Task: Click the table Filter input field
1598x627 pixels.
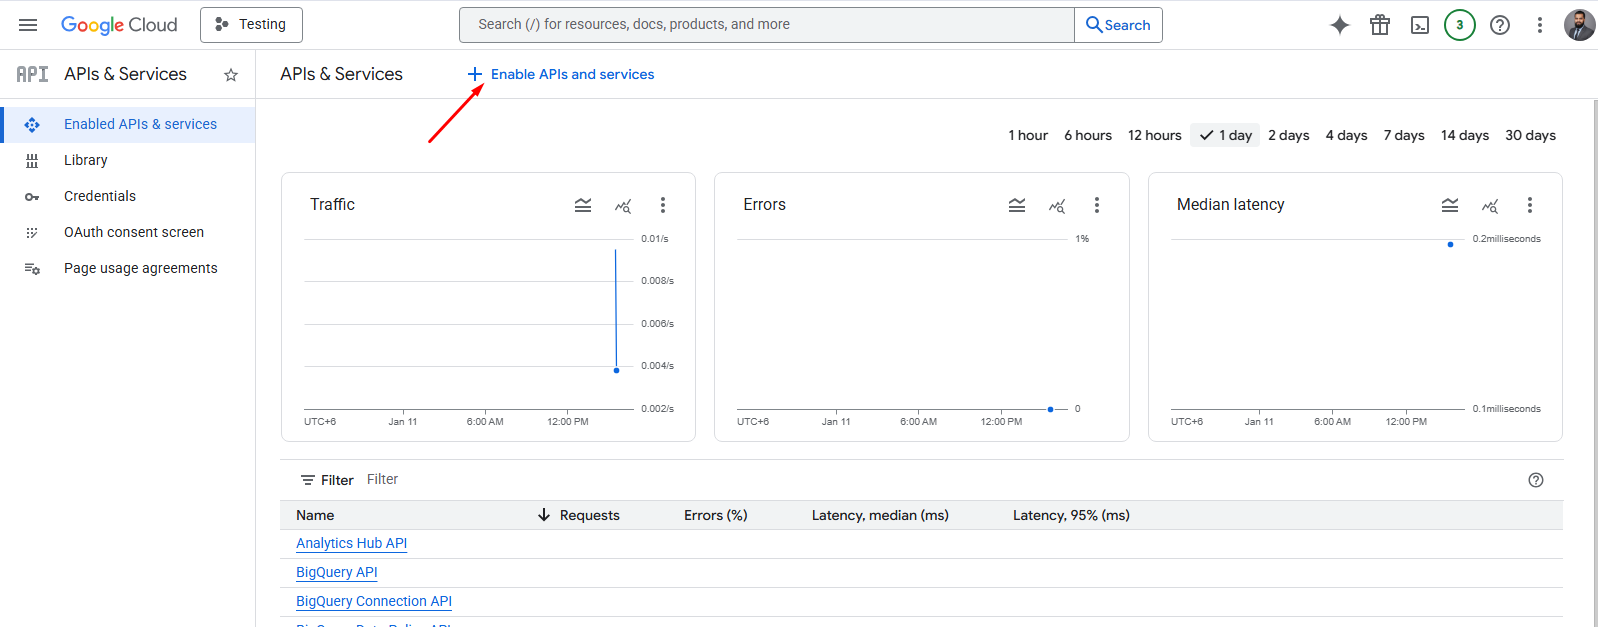Action: (x=600, y=480)
